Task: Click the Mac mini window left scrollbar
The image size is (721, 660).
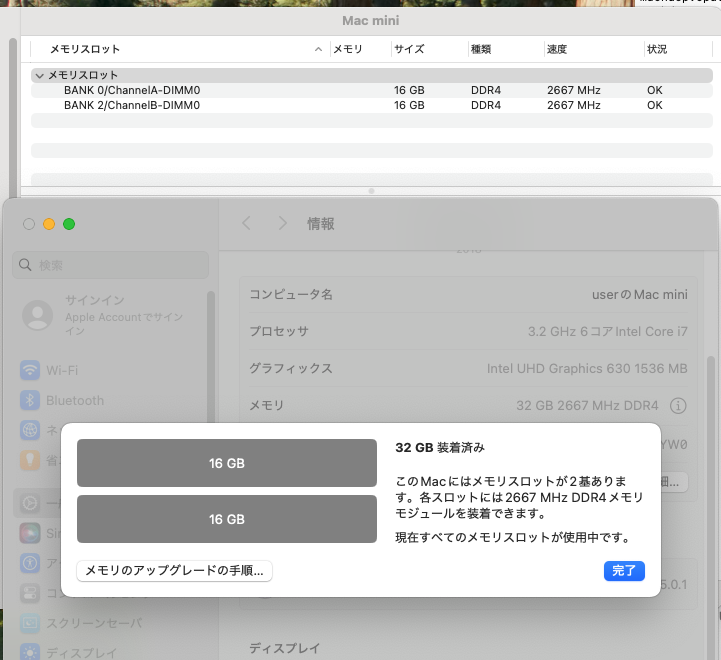Action: (13, 120)
